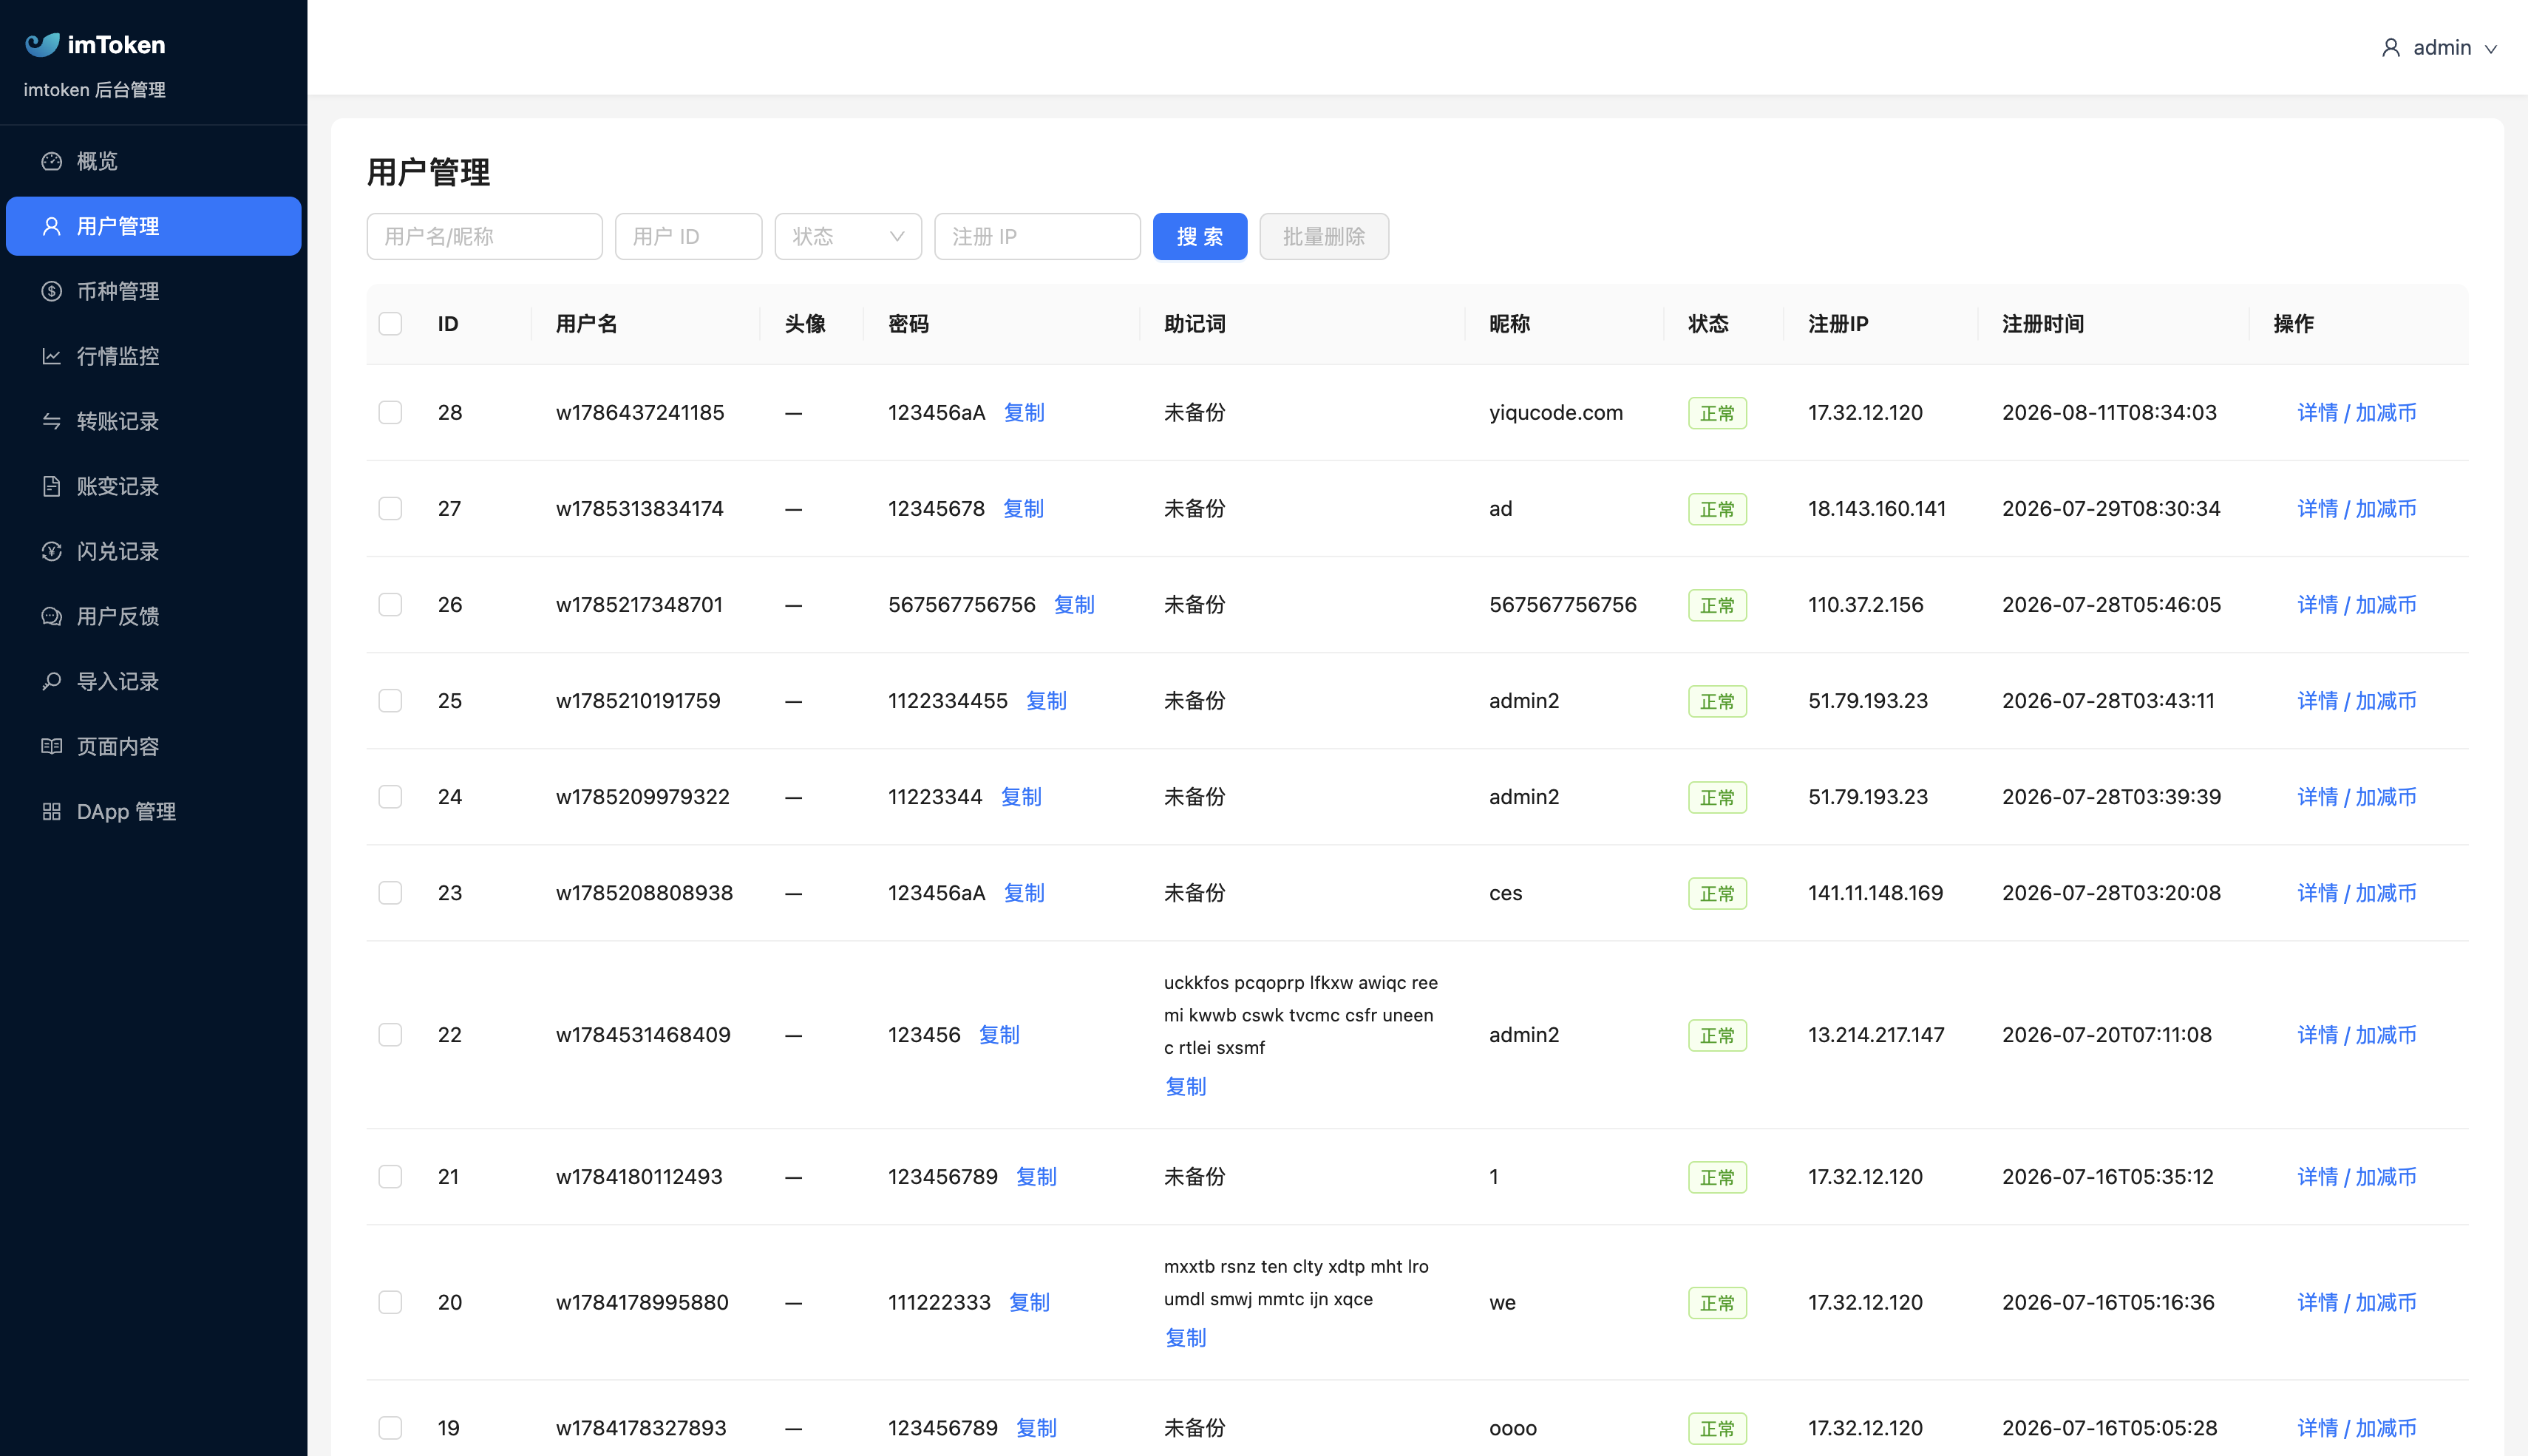The height and width of the screenshot is (1456, 2528).
Task: Click the admin user avatar icon
Action: click(2391, 48)
